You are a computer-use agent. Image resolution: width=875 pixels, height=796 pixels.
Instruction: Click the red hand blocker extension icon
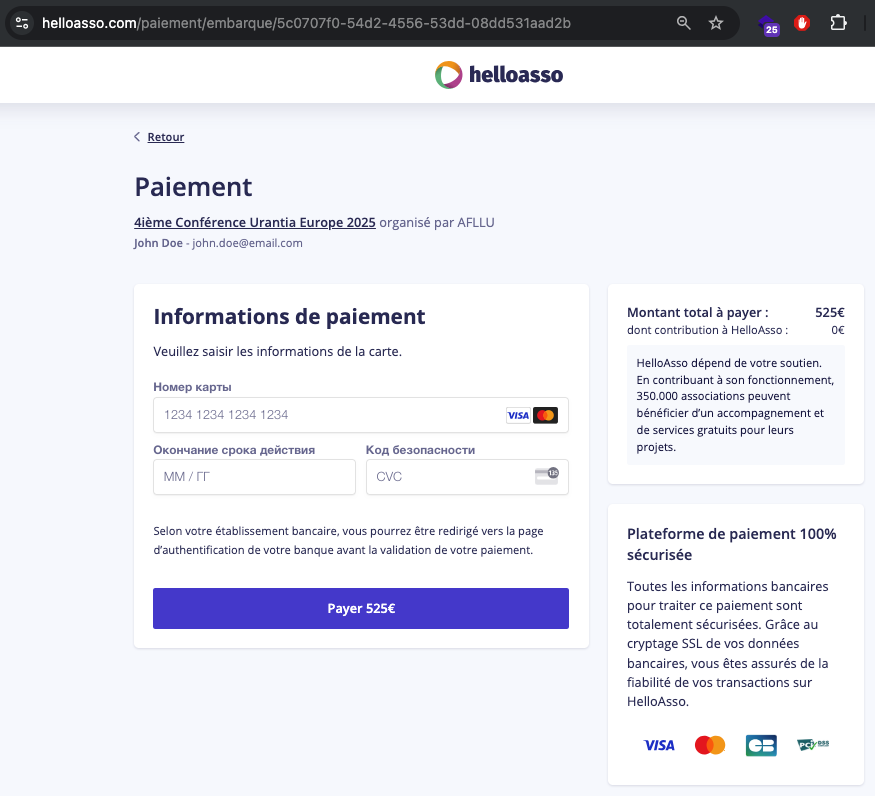(x=802, y=23)
